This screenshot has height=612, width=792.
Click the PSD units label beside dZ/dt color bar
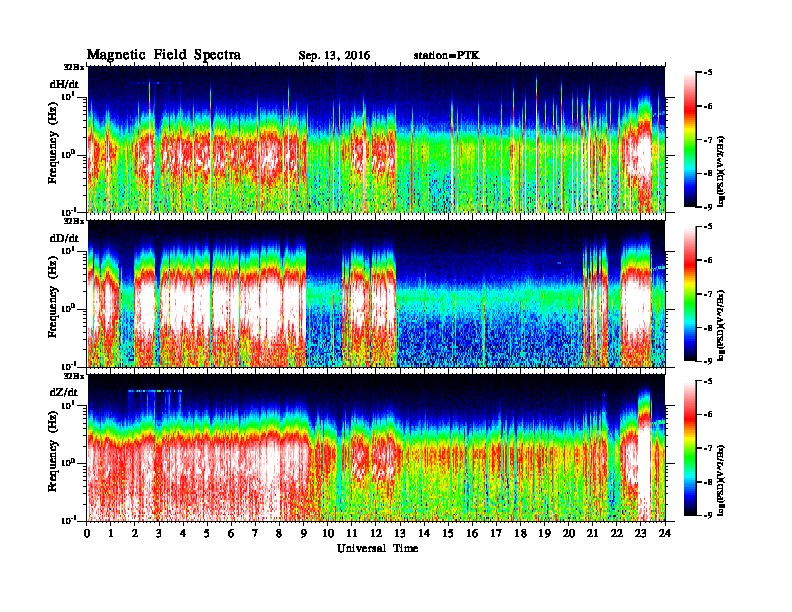[721, 480]
